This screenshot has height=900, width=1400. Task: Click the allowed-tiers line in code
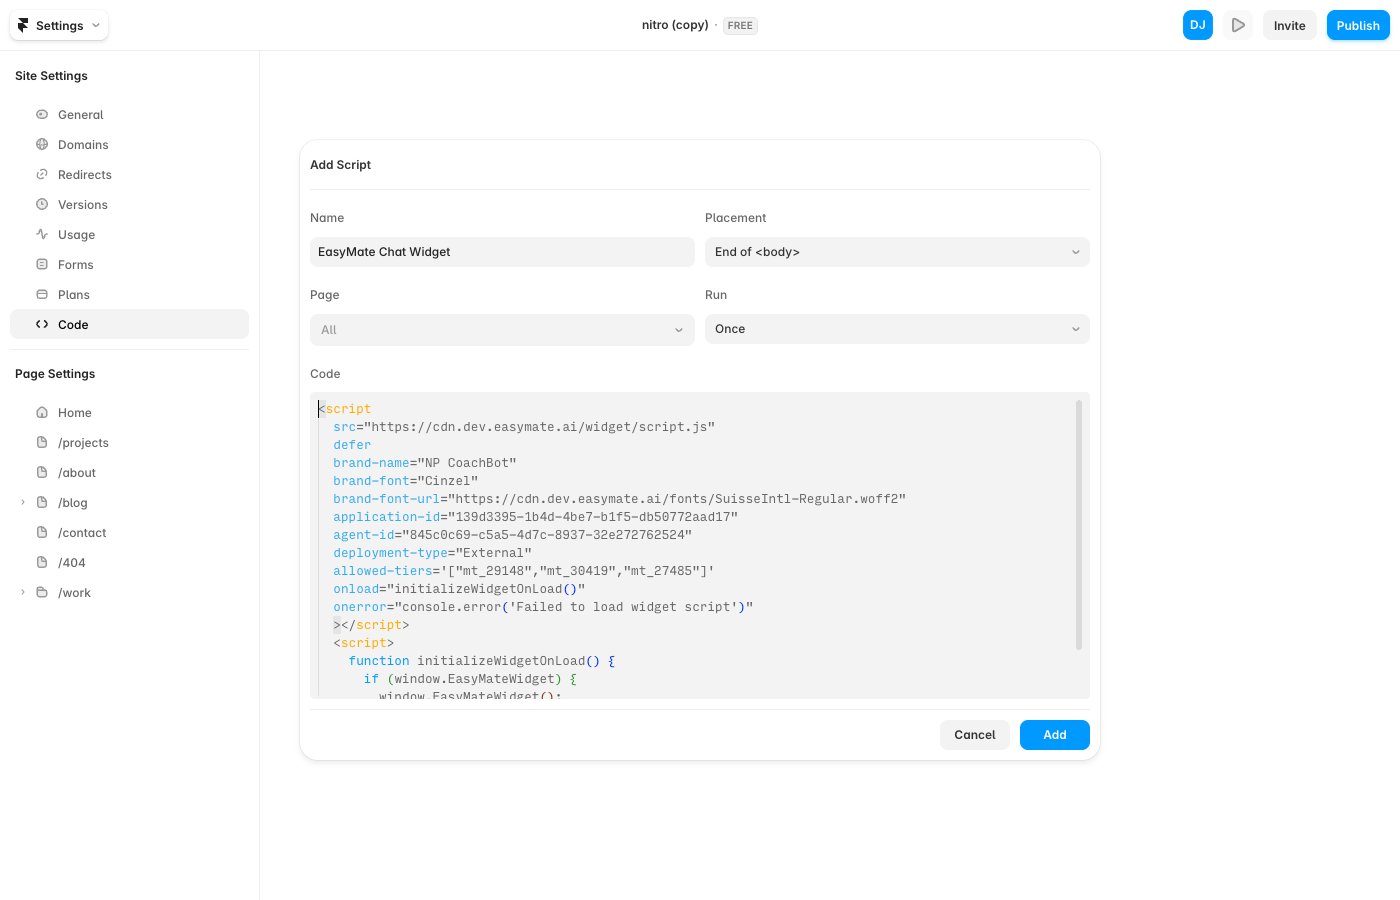[x=524, y=571]
